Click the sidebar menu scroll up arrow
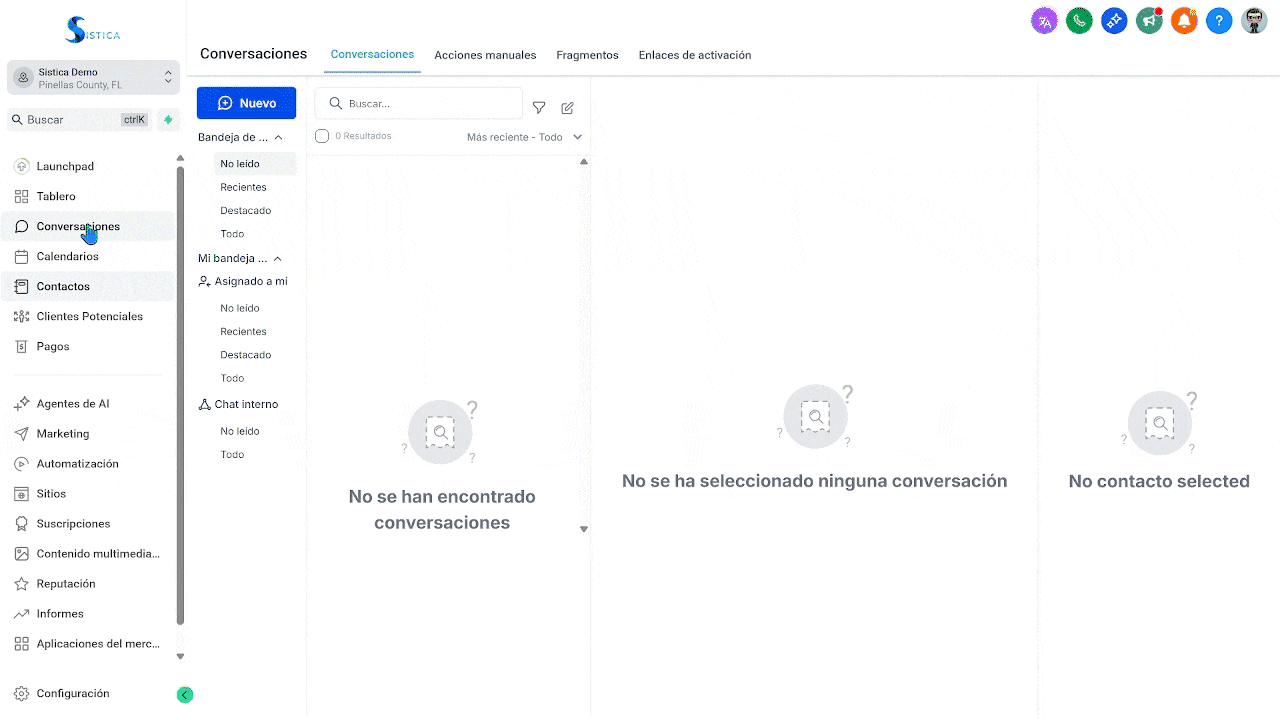Image resolution: width=1280 pixels, height=720 pixels. [180, 158]
